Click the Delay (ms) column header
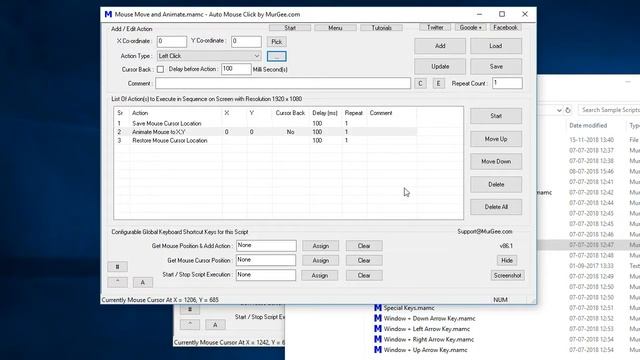Screen dimensions: 640x360 coord(325,113)
